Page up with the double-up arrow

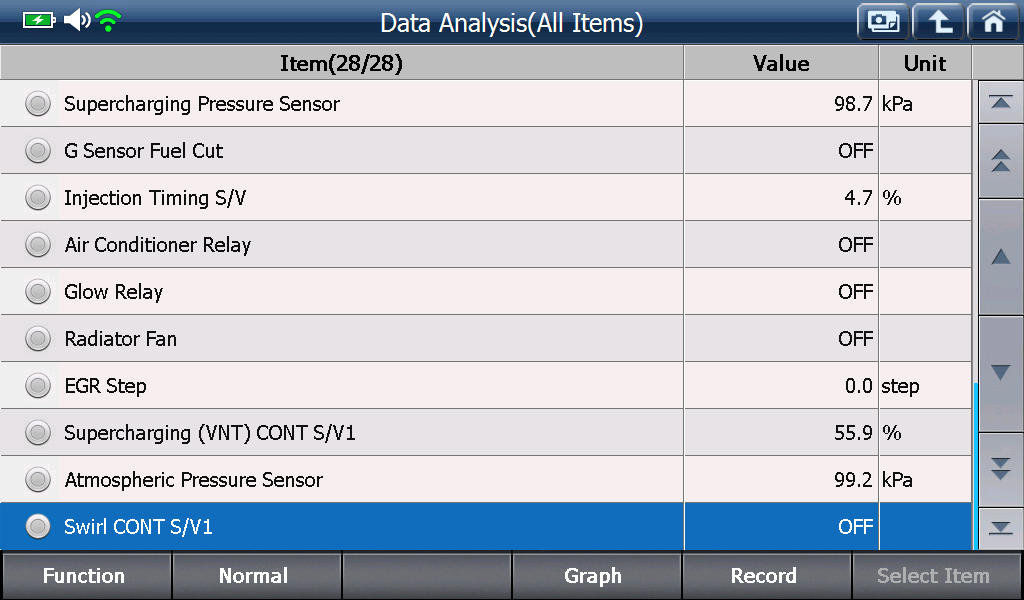tap(1000, 161)
